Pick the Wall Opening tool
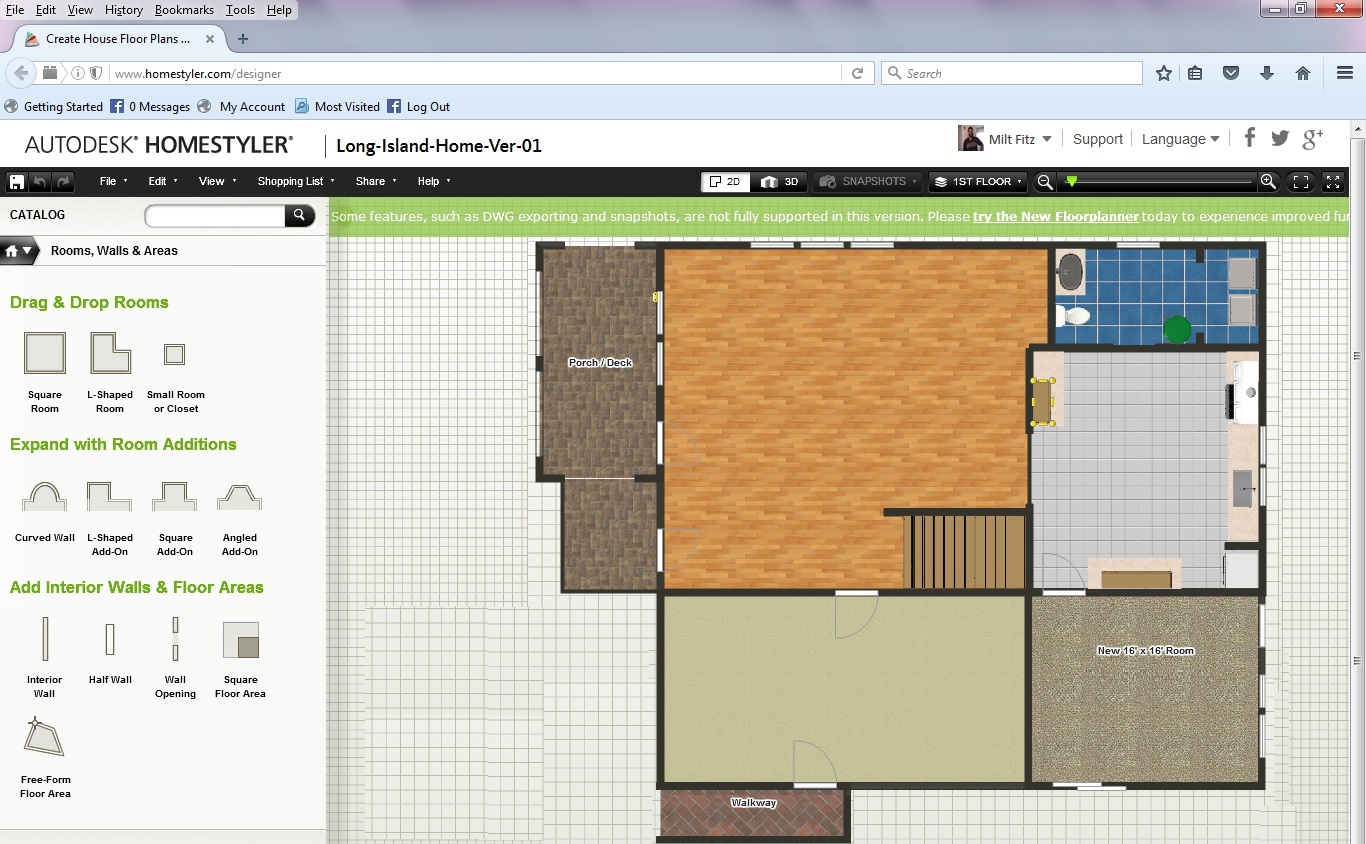1366x844 pixels. (175, 639)
